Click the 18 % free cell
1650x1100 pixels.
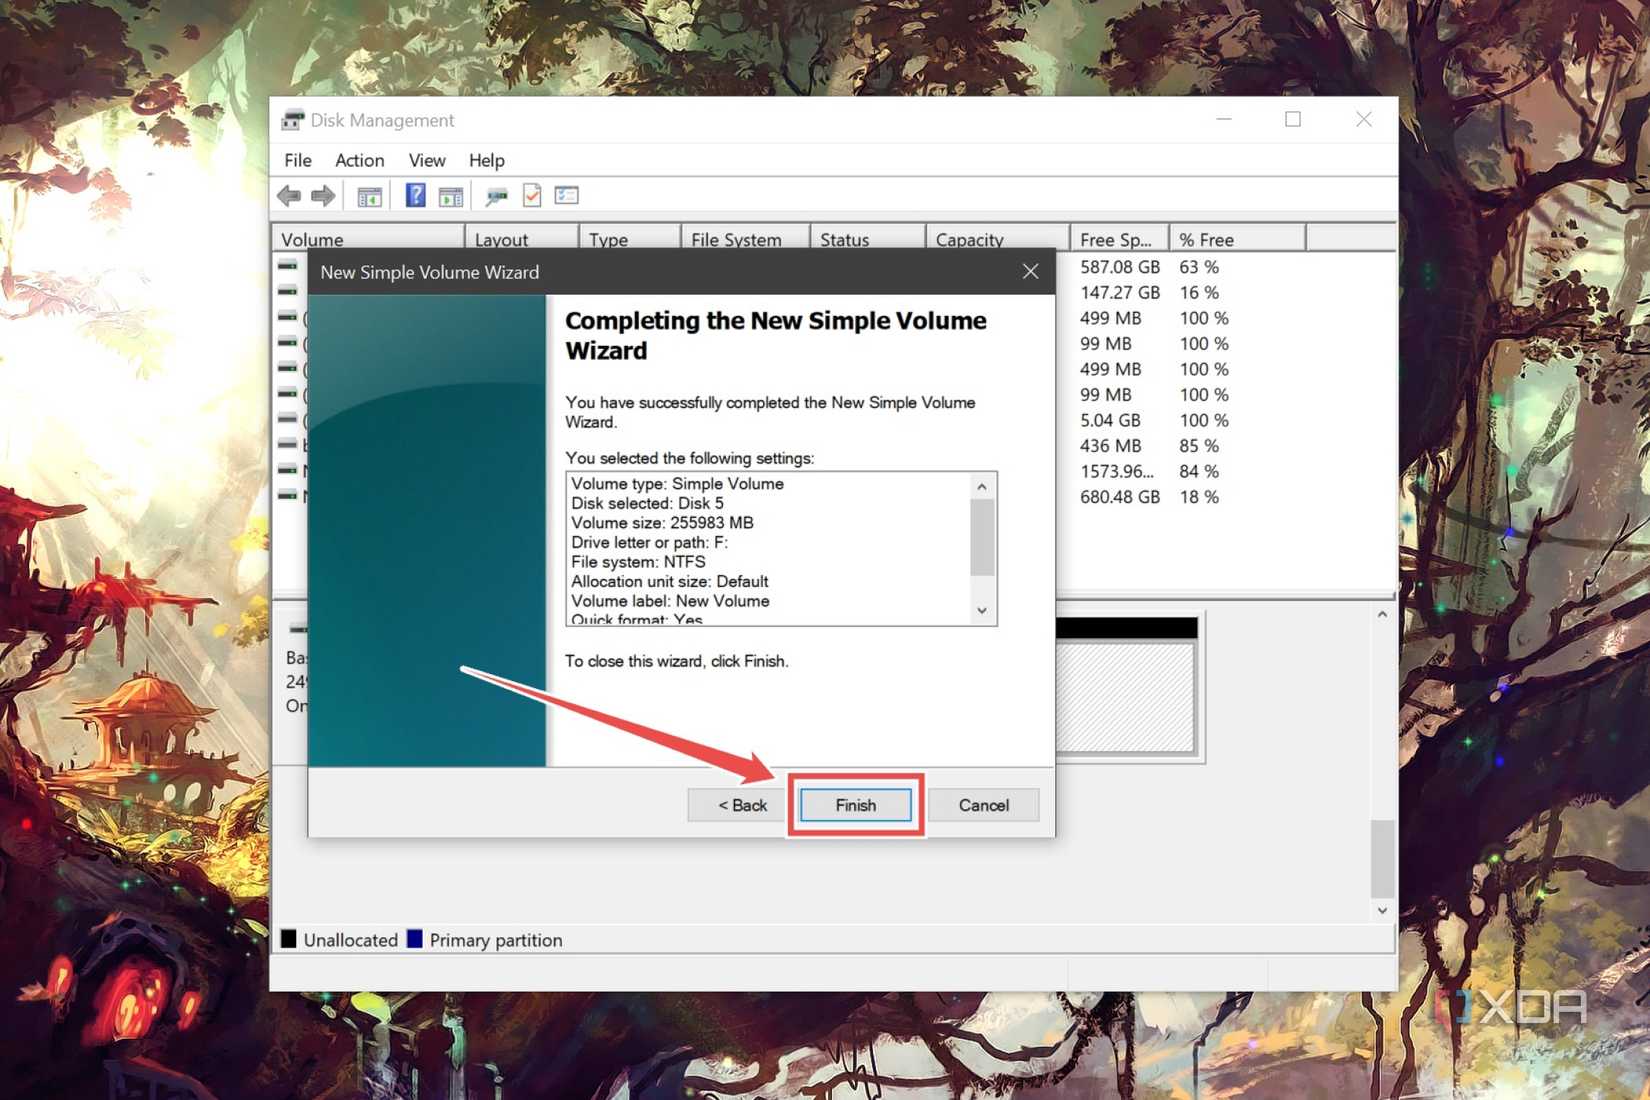click(1199, 497)
